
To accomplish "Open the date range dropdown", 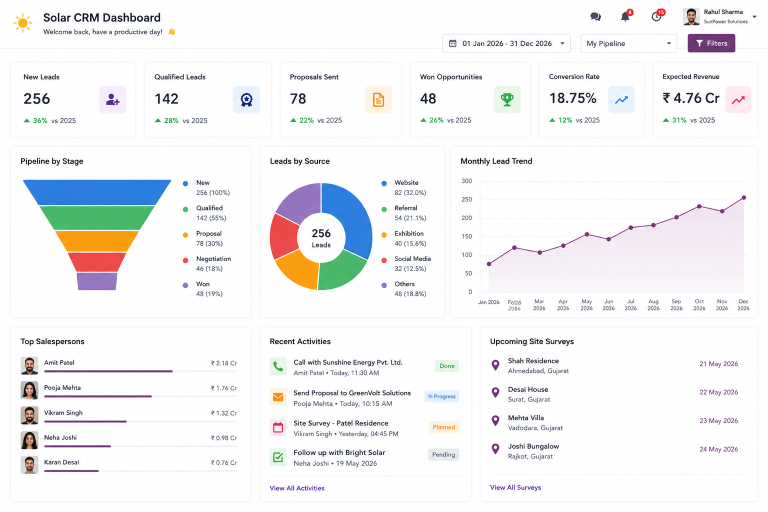I will pyautogui.click(x=506, y=44).
